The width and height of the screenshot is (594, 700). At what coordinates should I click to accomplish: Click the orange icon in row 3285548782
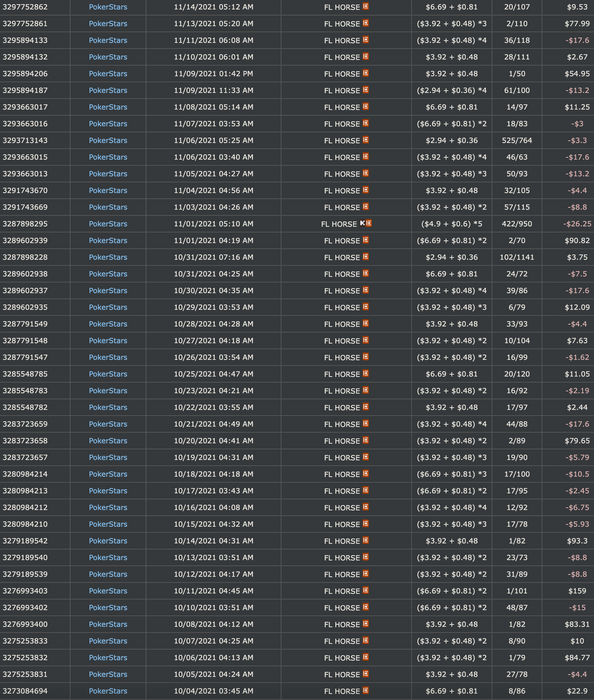[x=366, y=407]
